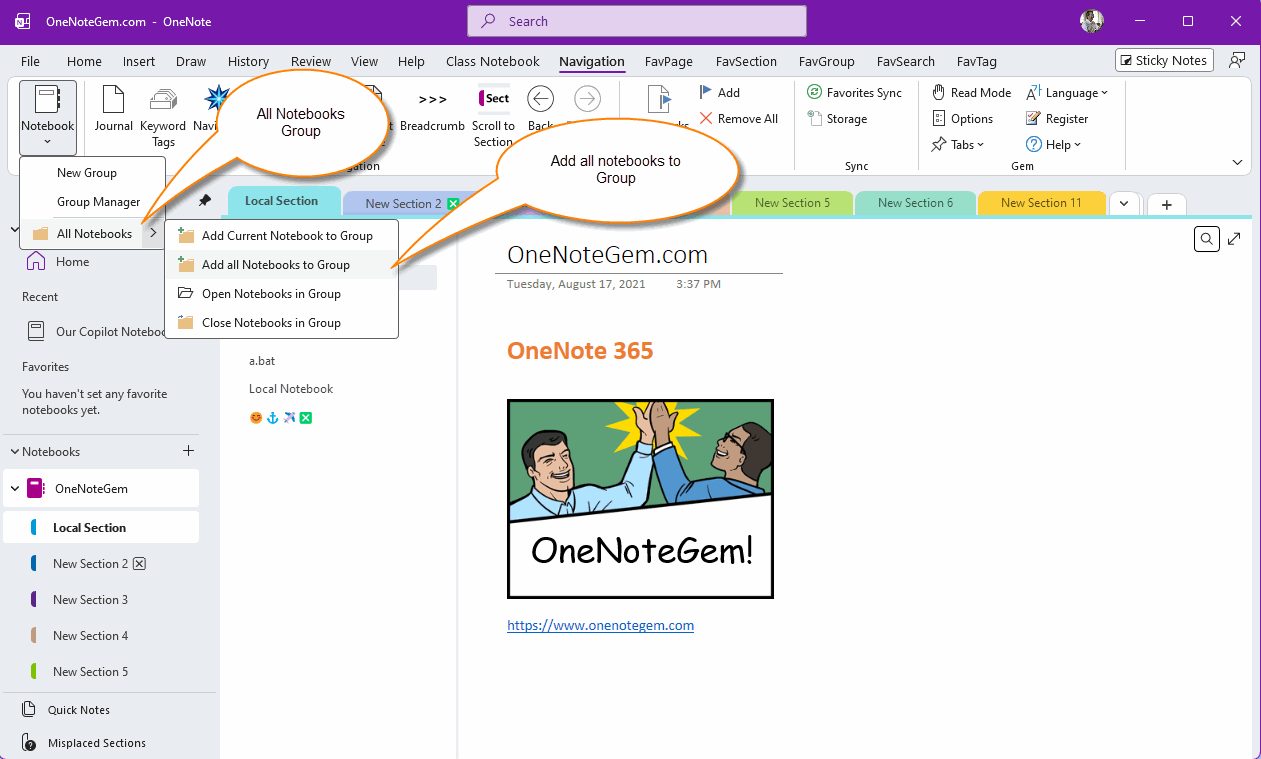
Task: Click the Breadcrumb button
Action: (x=432, y=109)
